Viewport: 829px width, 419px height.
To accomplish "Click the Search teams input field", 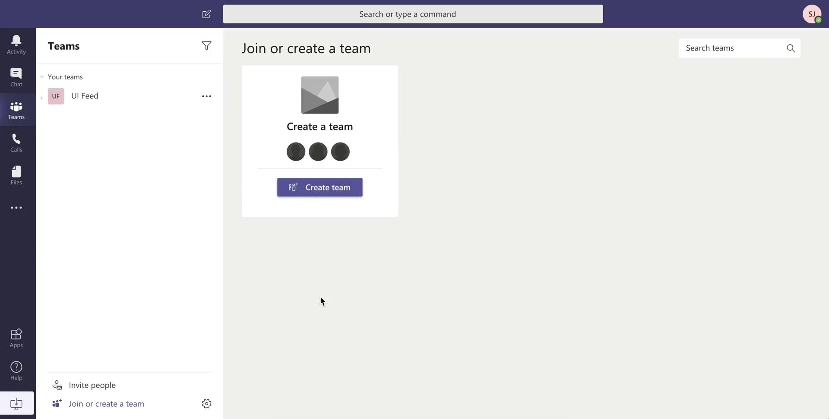I will [739, 48].
